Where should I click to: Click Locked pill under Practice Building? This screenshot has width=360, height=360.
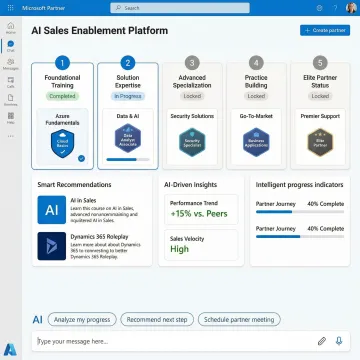[256, 96]
